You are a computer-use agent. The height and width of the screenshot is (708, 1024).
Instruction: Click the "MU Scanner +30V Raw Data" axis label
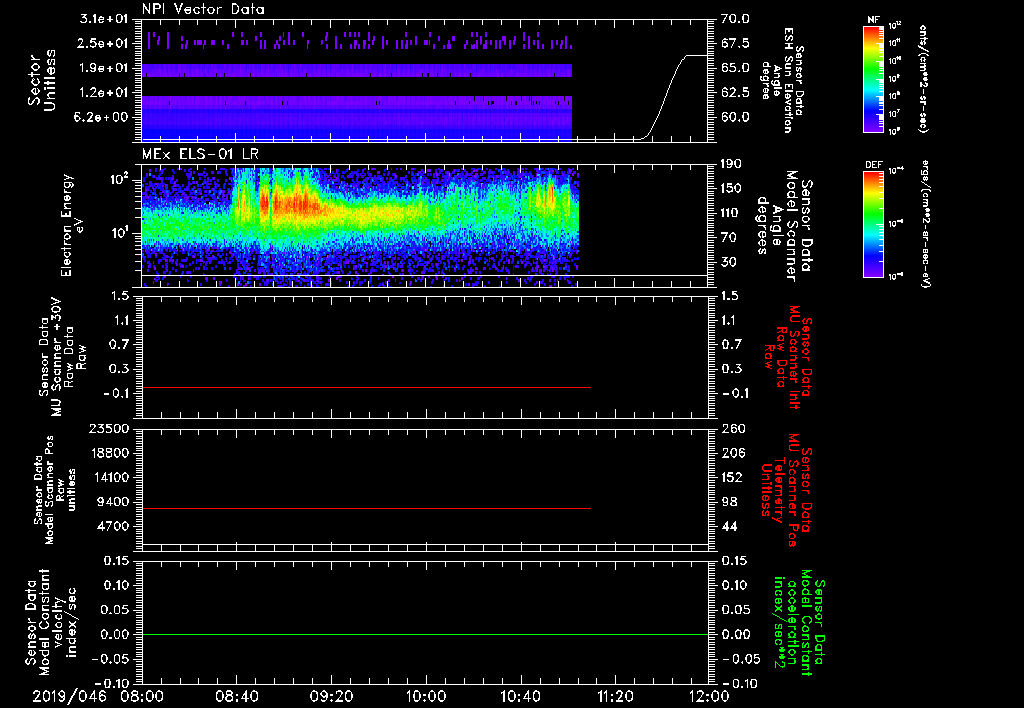coord(62,357)
